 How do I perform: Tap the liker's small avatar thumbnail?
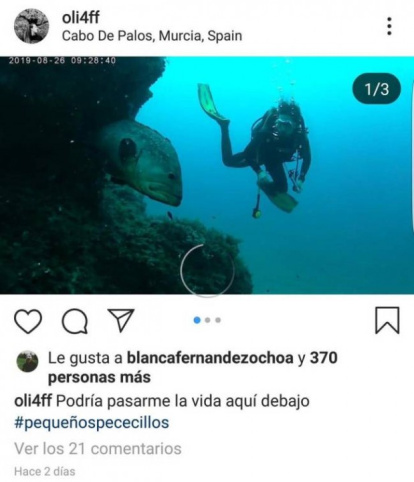point(27,361)
